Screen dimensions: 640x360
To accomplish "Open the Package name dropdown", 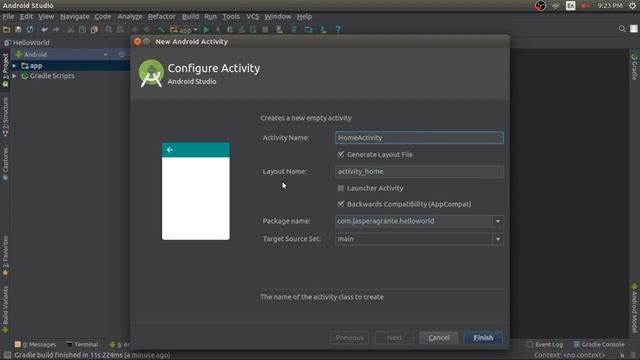I will (498, 221).
